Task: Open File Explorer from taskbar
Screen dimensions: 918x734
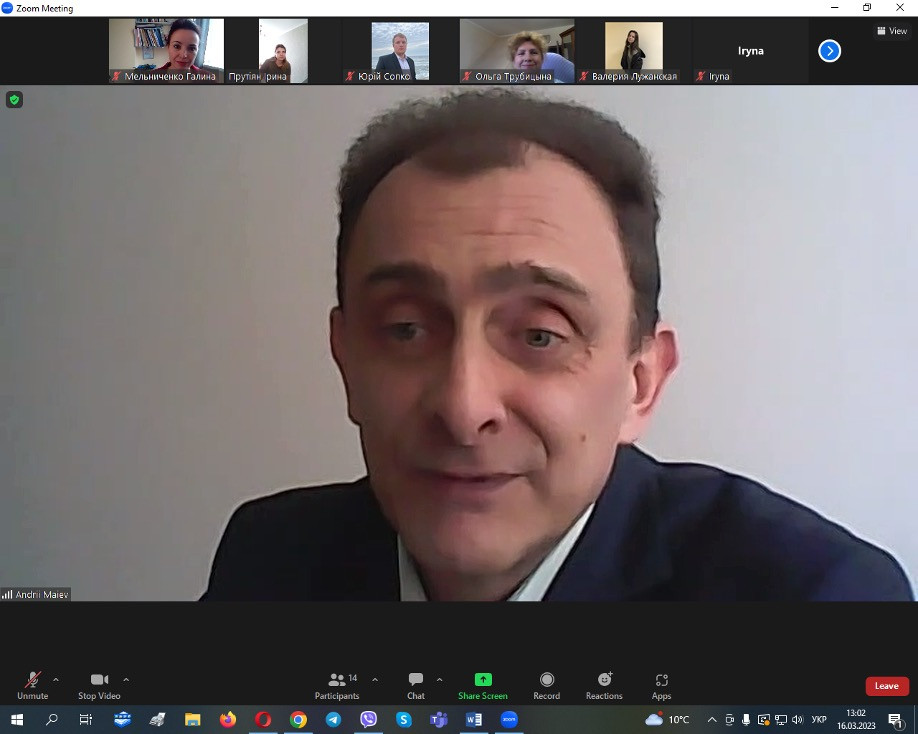Action: point(193,719)
